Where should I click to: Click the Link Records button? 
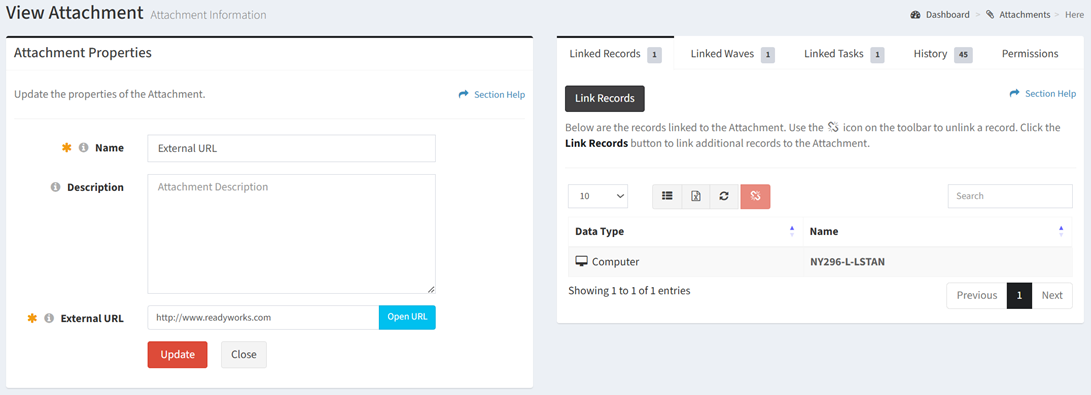(x=605, y=98)
